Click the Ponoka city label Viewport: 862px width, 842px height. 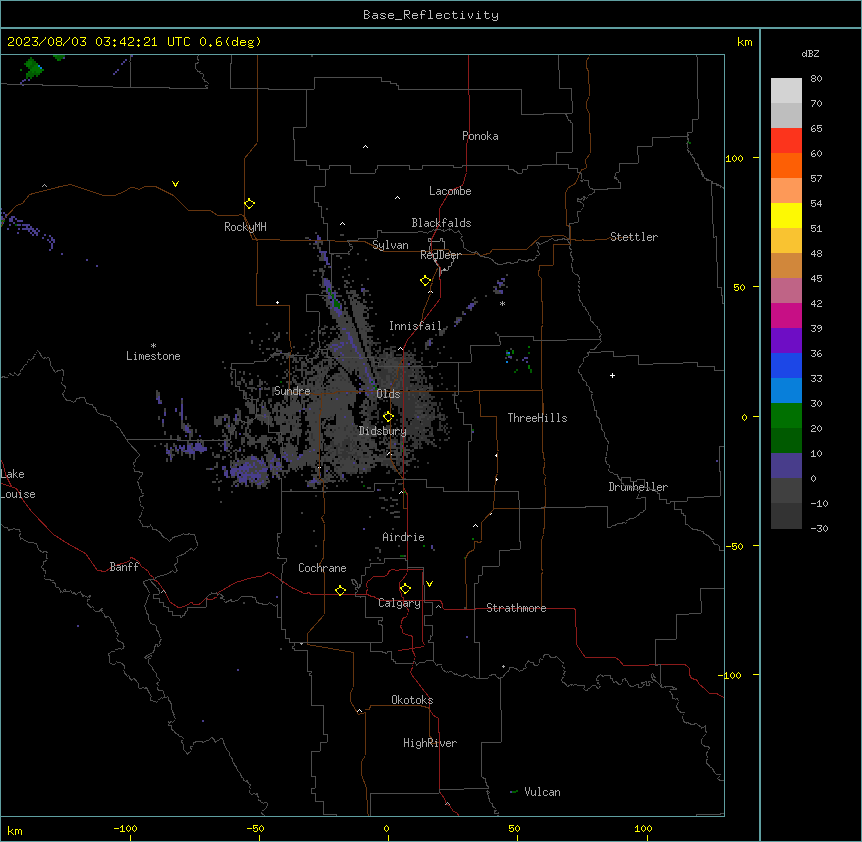point(480,136)
